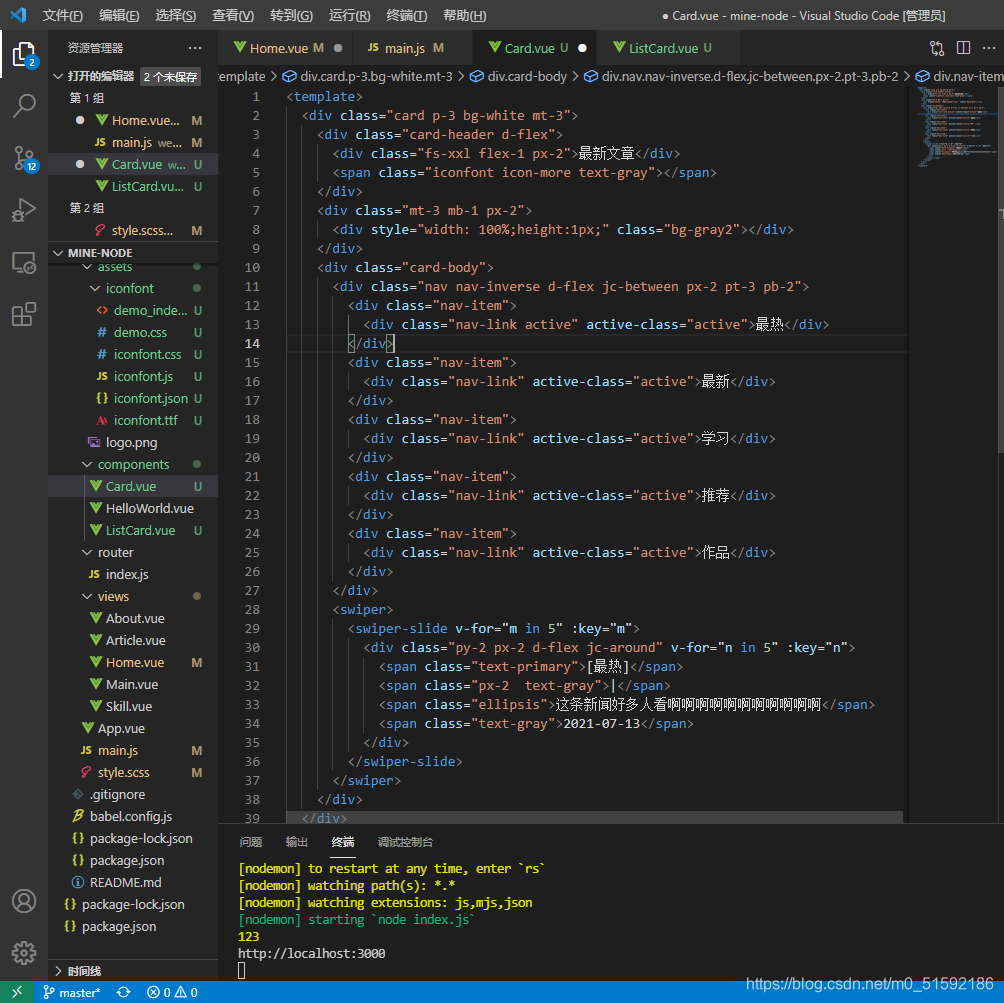This screenshot has height=1003, width=1004.
Task: Open the Accounts icon in activity bar
Action: (x=24, y=901)
